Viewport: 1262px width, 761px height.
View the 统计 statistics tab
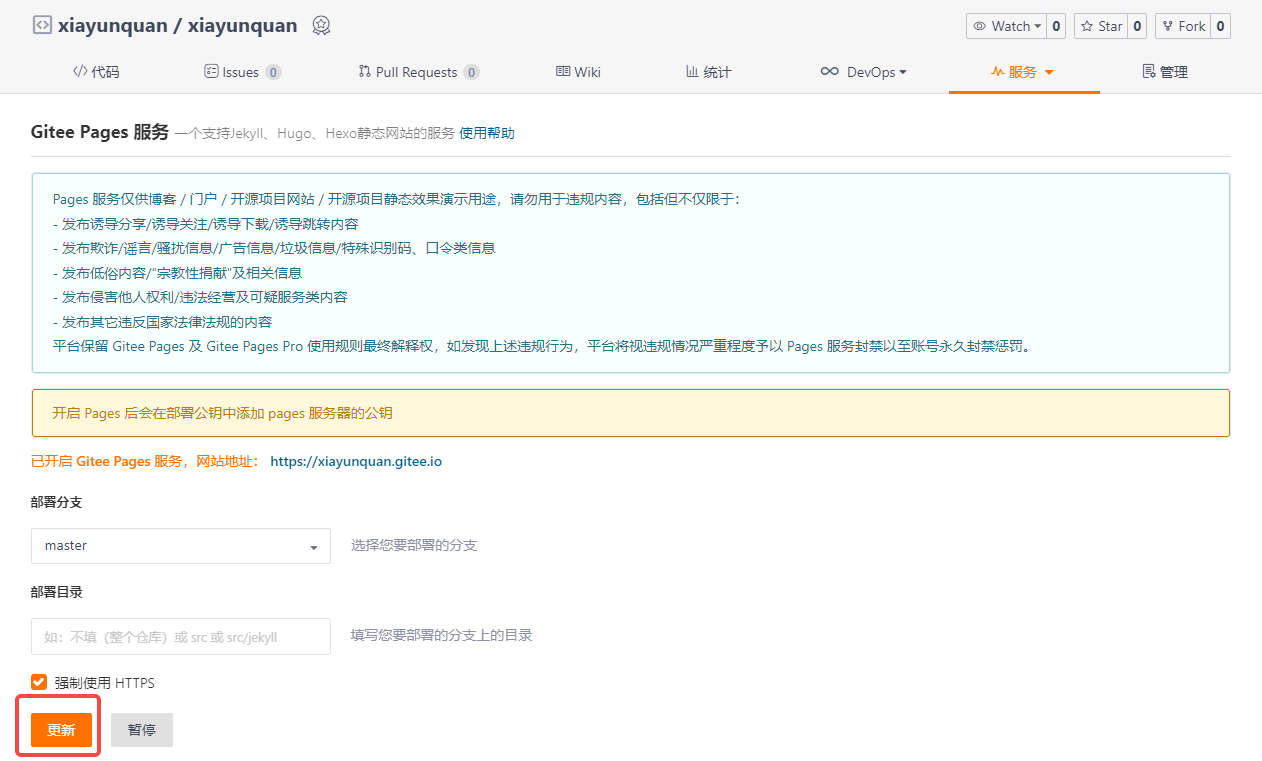coord(708,72)
